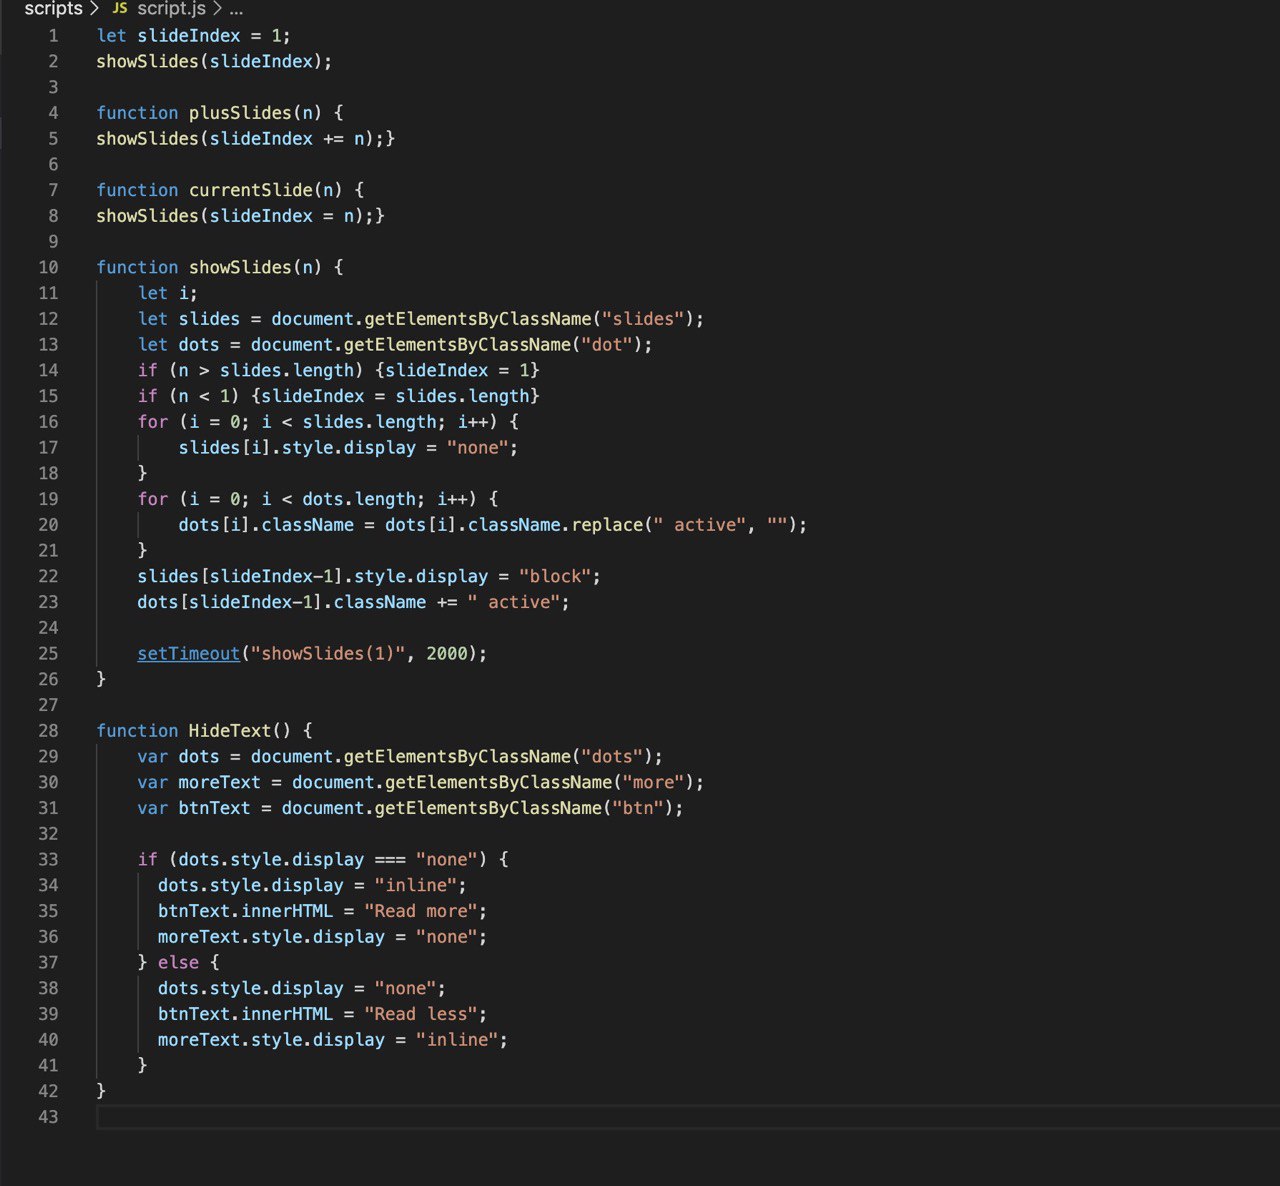Open the '...' breadcrumb symbol segment

[x=236, y=9]
